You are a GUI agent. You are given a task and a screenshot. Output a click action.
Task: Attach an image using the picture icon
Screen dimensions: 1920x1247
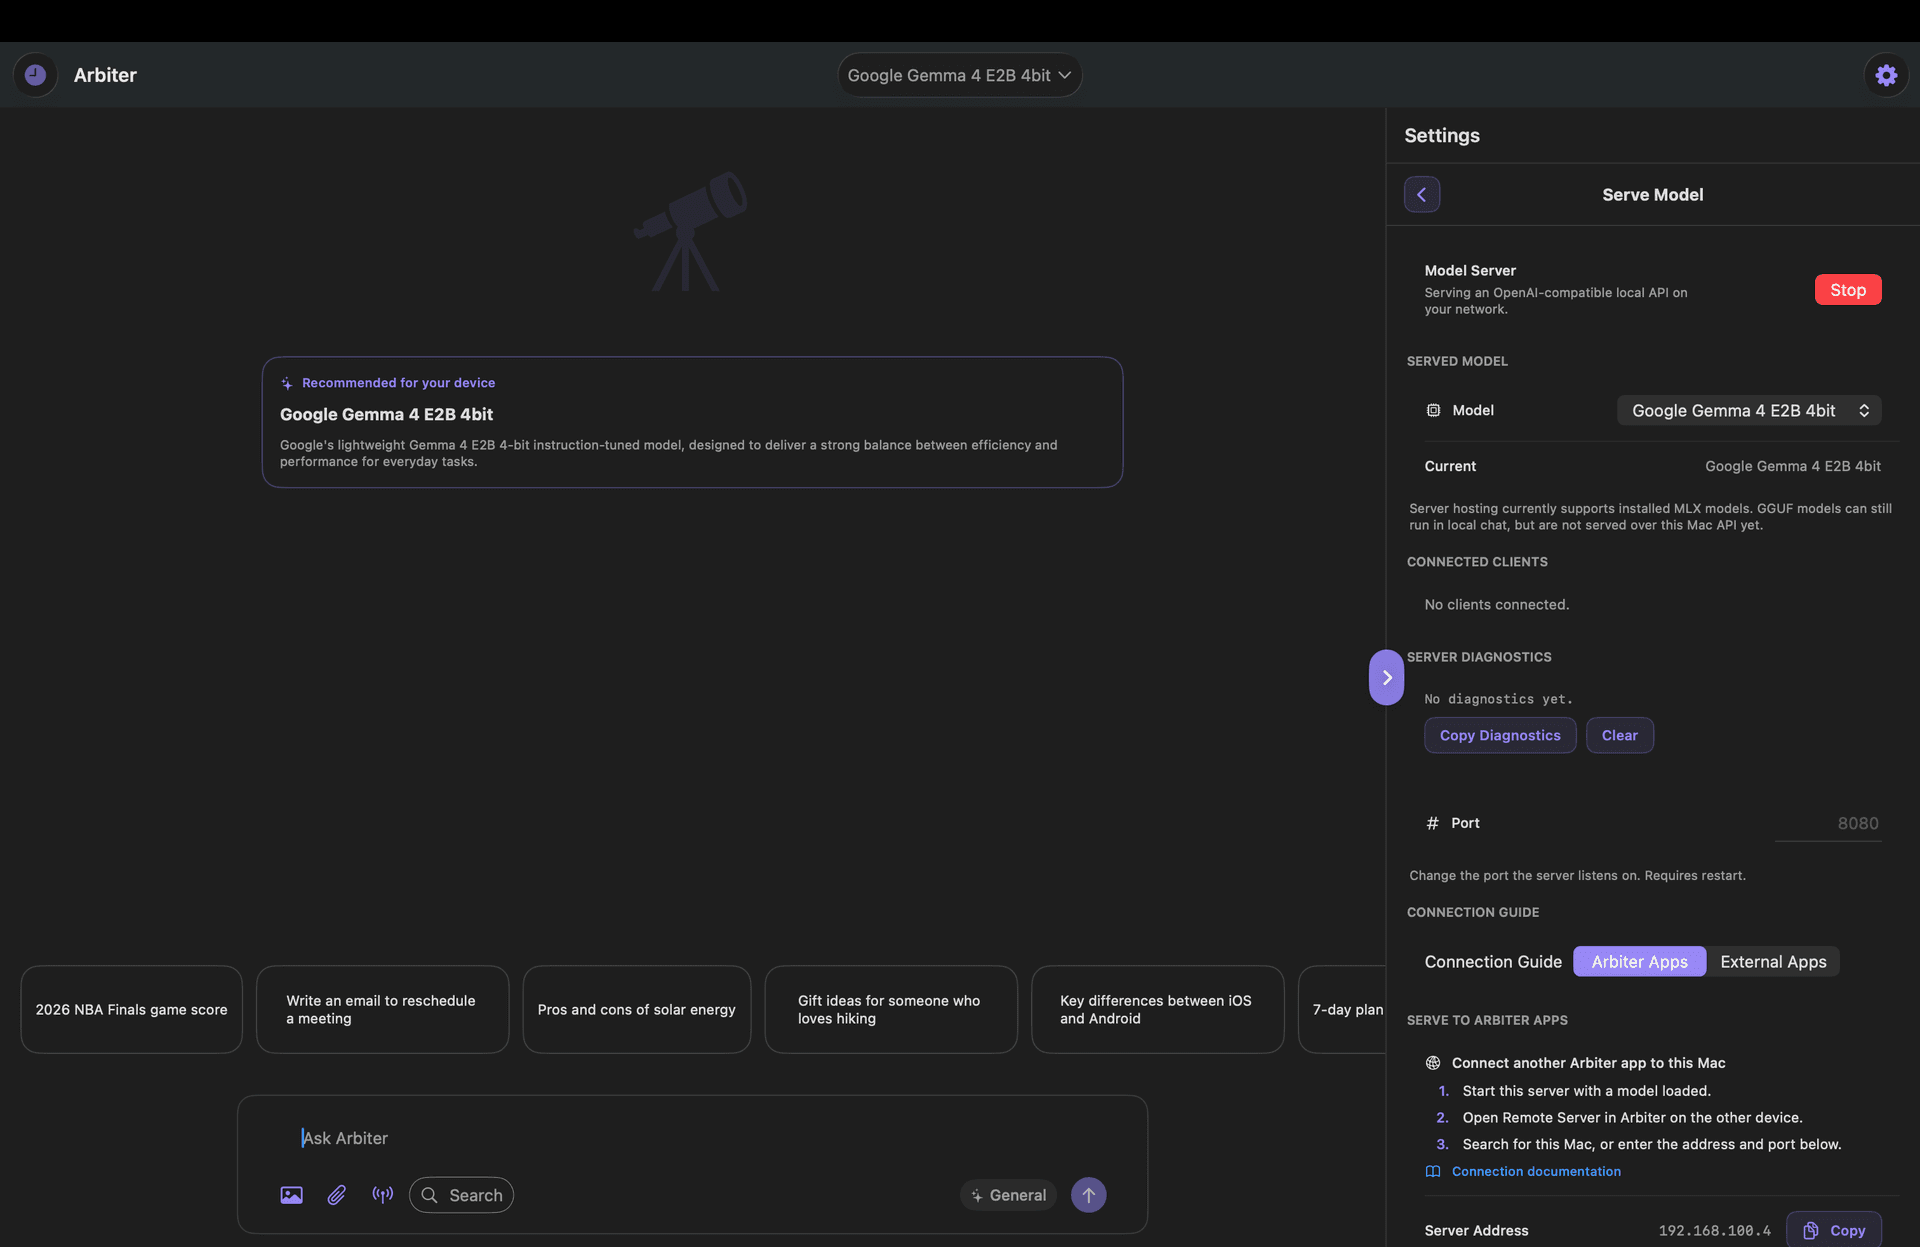(x=291, y=1195)
